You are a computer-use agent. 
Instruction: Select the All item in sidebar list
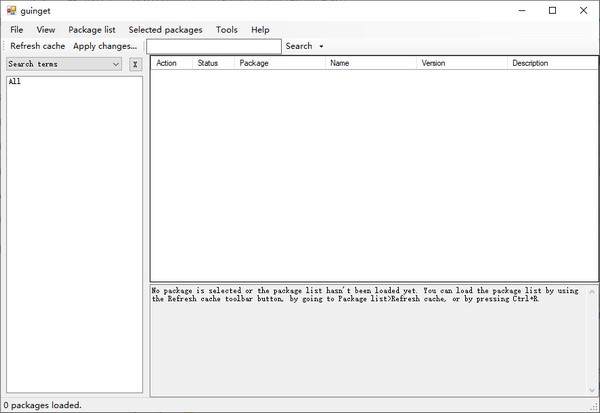[15, 82]
